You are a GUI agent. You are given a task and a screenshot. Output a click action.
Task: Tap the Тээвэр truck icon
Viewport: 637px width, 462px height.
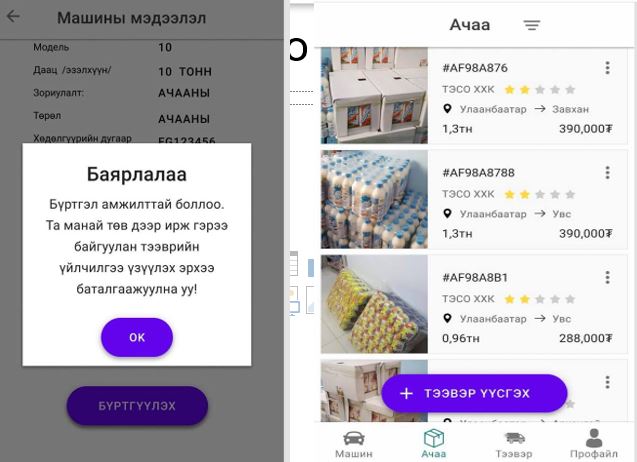(x=514, y=438)
